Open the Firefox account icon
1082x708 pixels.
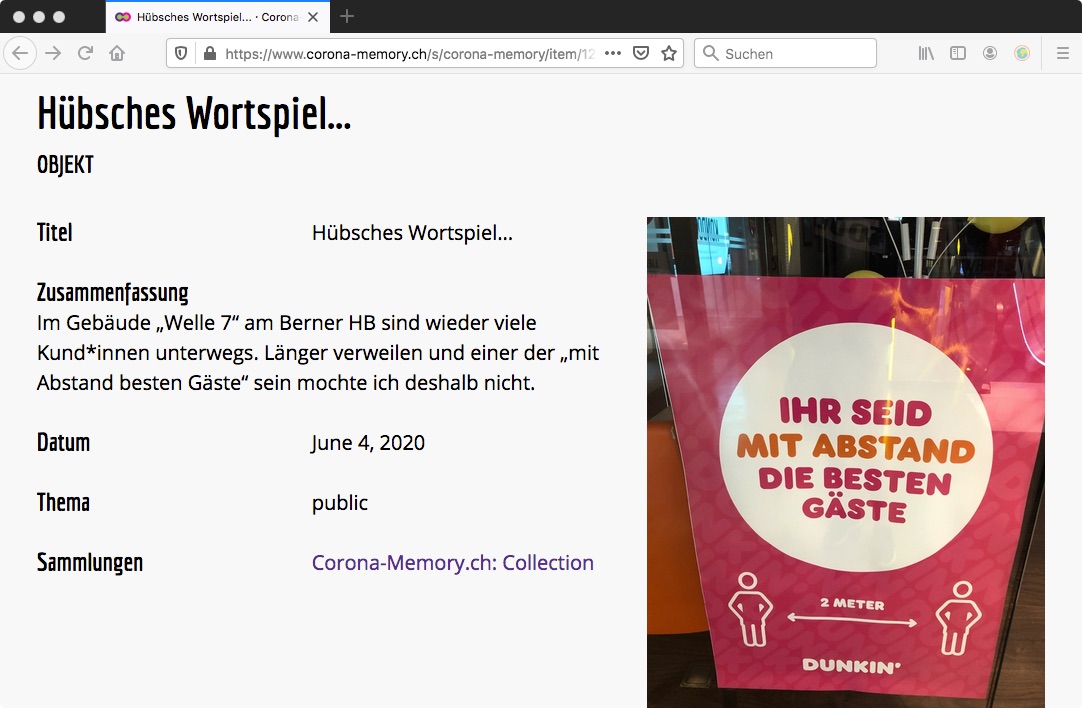(989, 53)
